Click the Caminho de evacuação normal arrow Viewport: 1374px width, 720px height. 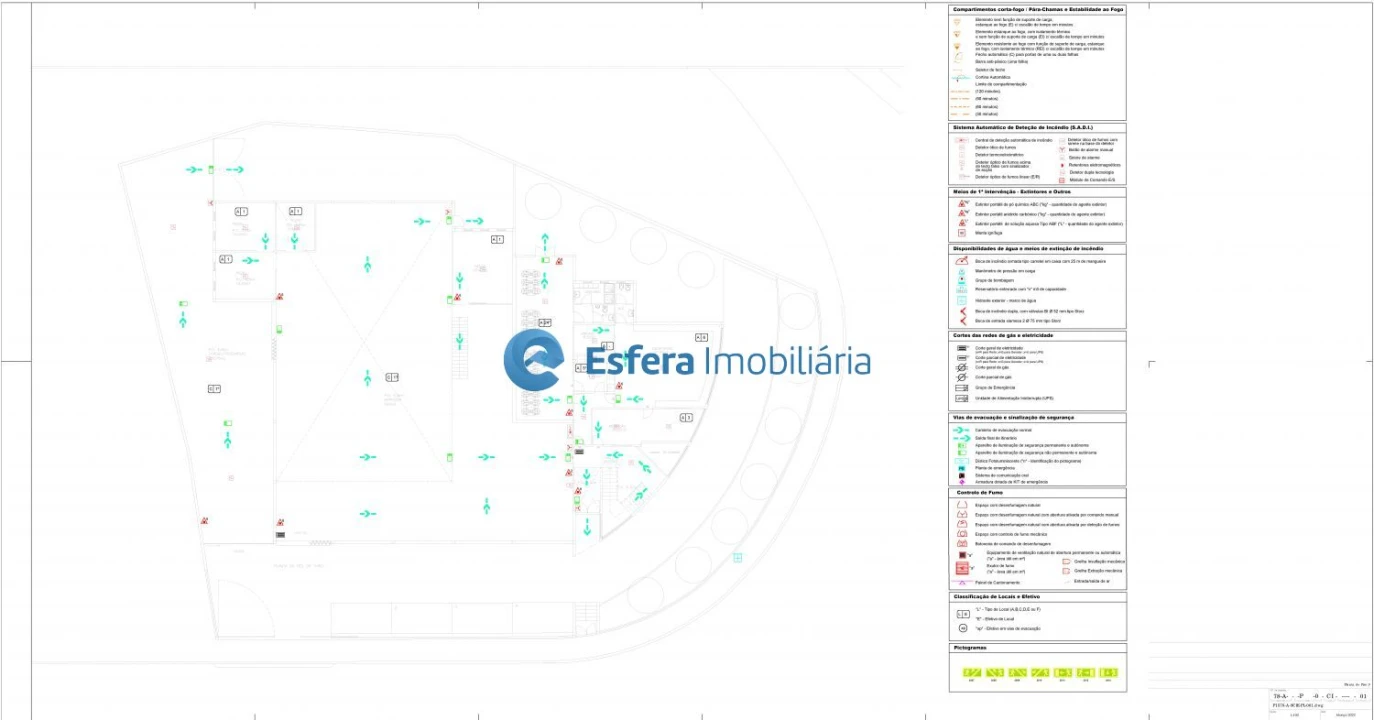pyautogui.click(x=961, y=429)
